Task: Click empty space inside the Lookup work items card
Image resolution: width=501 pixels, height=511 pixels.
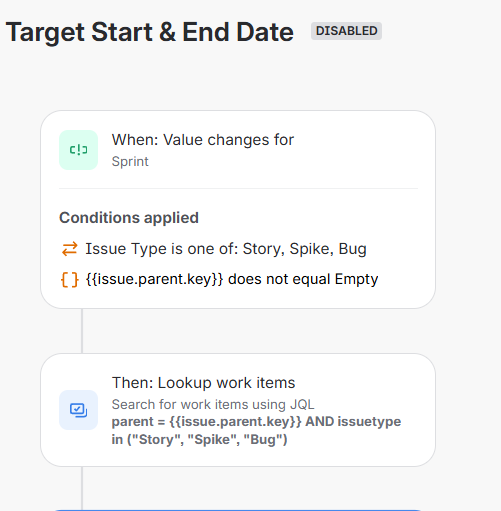Action: click(367, 383)
